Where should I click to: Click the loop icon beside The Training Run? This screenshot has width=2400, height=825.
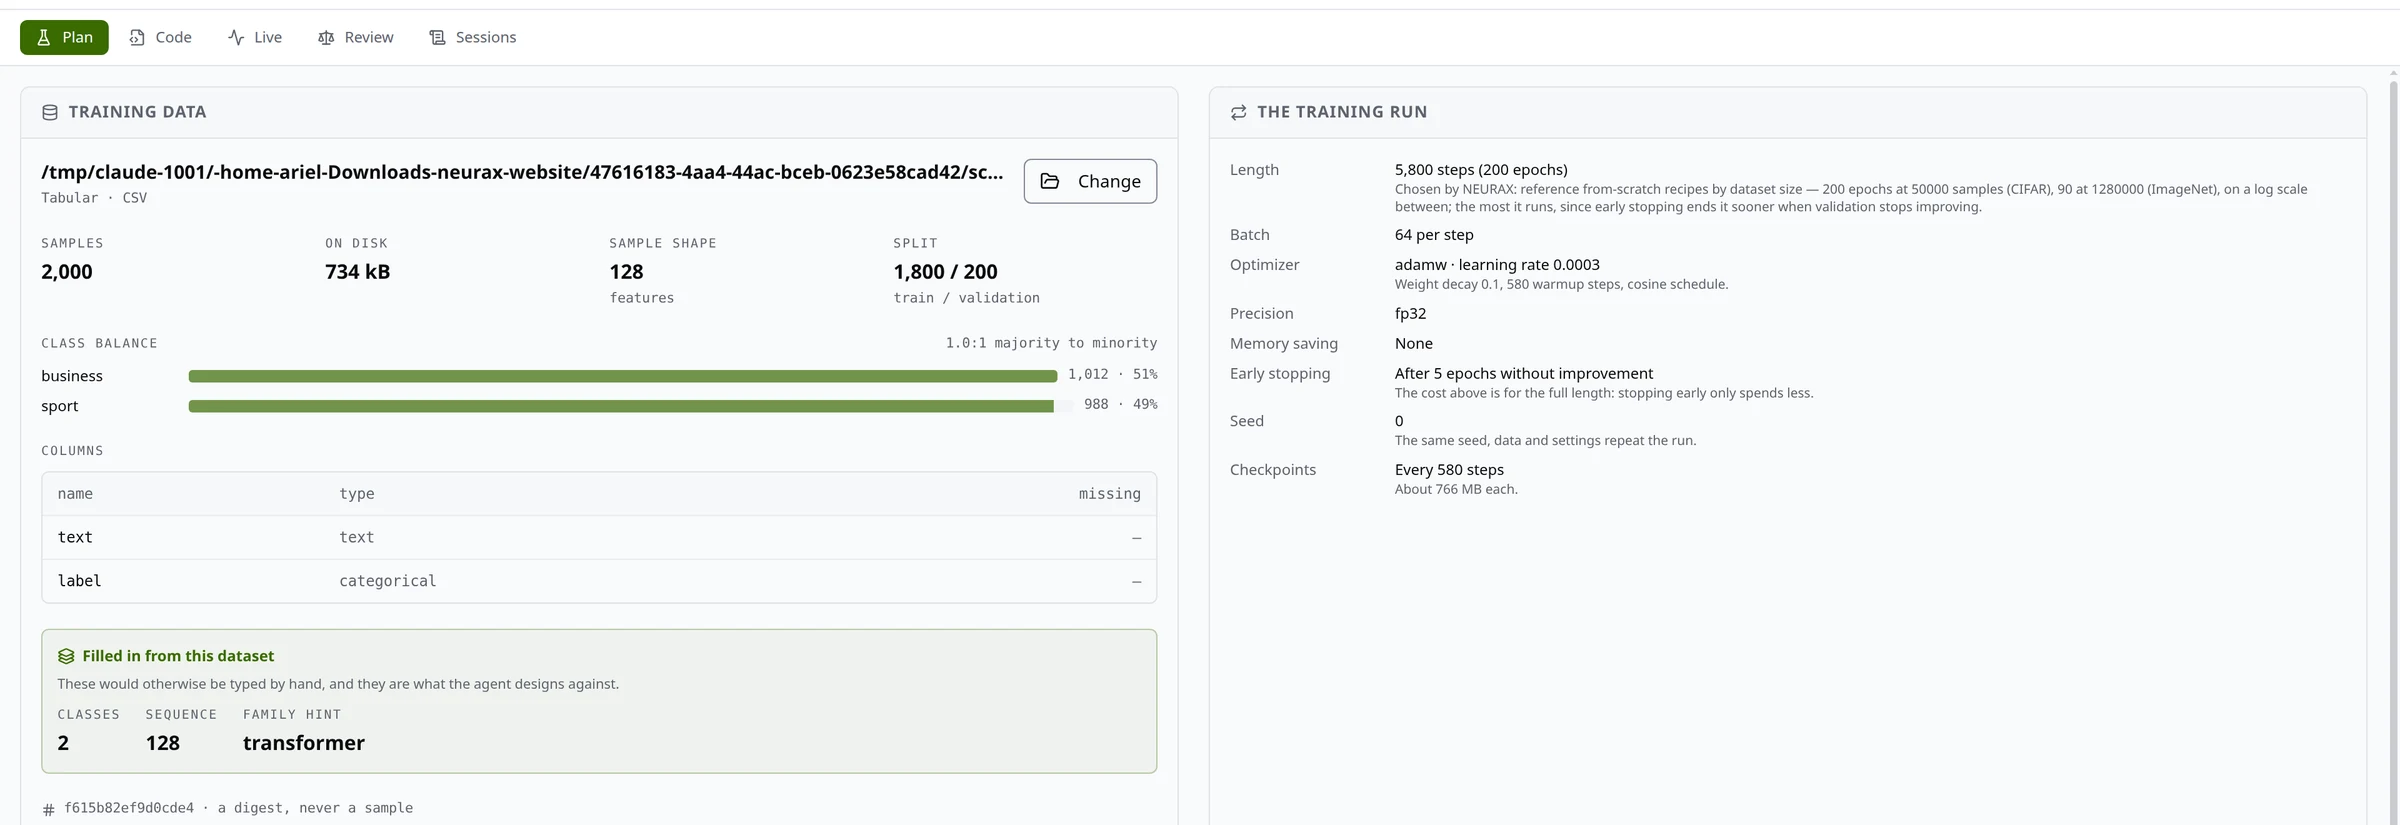coord(1238,112)
